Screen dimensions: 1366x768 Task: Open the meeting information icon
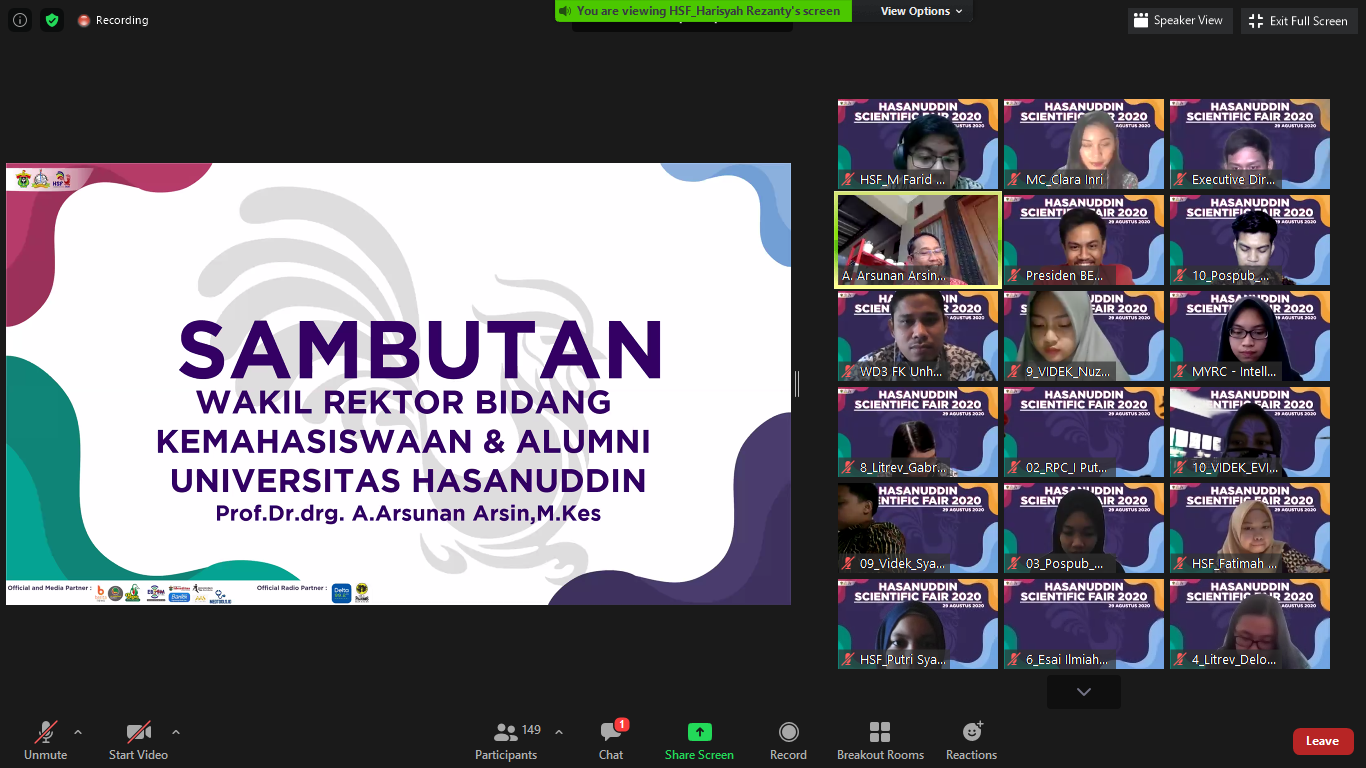click(20, 20)
